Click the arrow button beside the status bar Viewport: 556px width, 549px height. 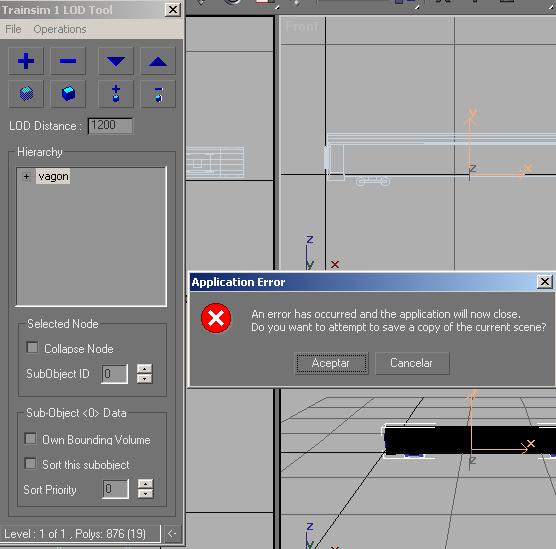click(172, 533)
